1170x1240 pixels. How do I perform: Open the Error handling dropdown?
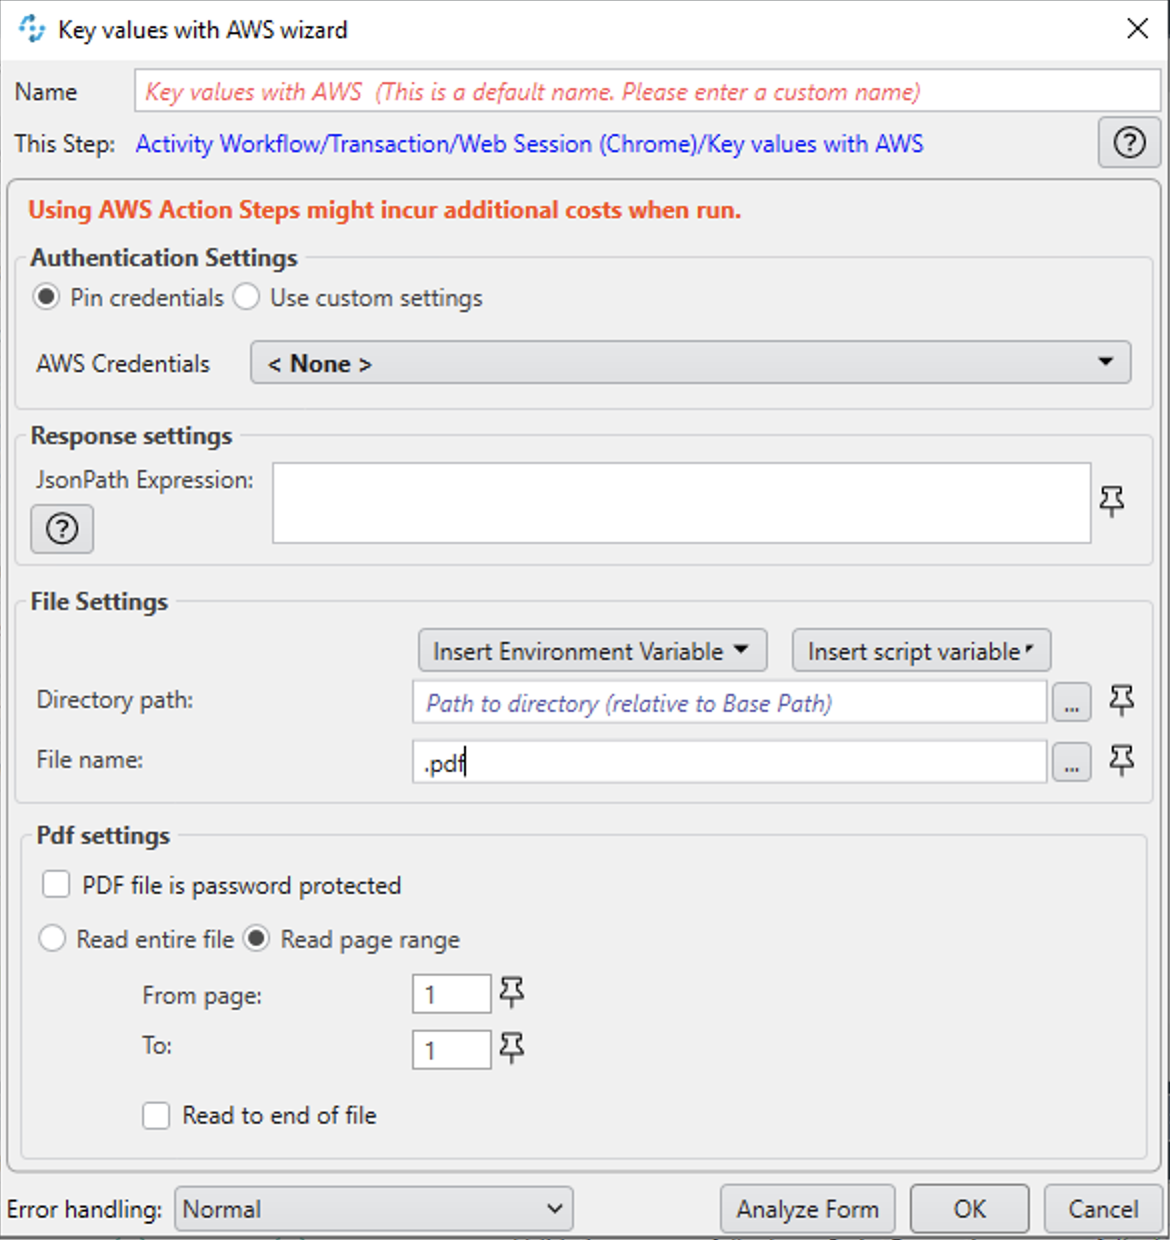click(373, 1209)
